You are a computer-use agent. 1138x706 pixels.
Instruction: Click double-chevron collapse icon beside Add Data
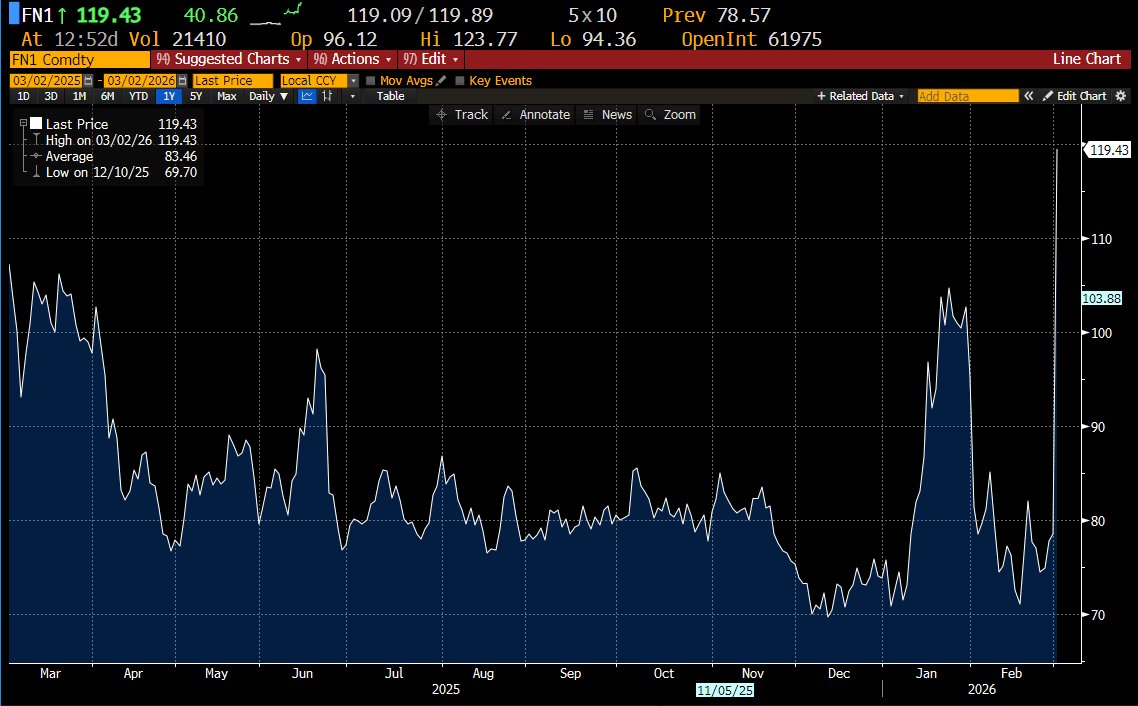click(x=1028, y=96)
